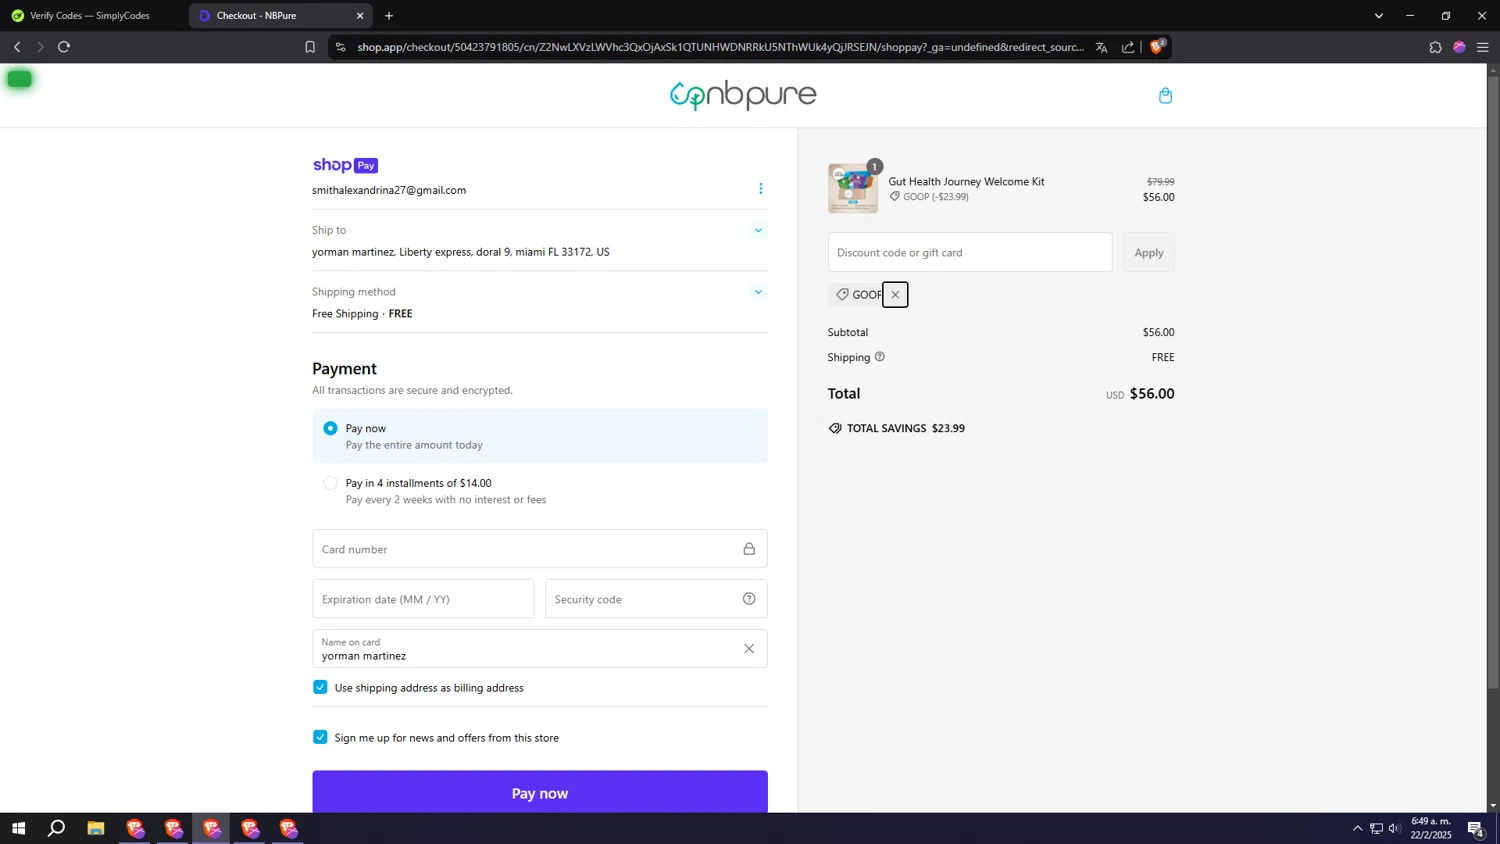Focus the Discount code or gift card field
This screenshot has width=1500, height=844.
point(970,252)
